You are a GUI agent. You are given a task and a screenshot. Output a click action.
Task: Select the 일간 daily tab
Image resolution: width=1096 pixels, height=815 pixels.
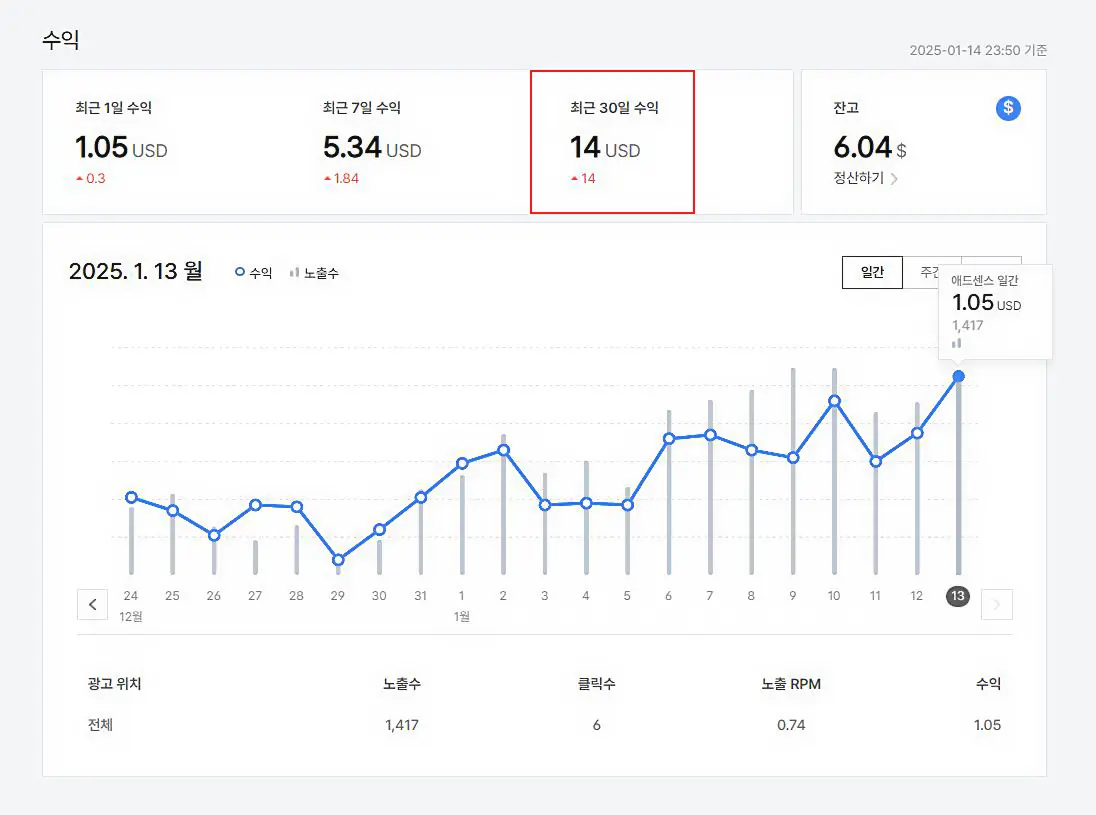point(872,272)
